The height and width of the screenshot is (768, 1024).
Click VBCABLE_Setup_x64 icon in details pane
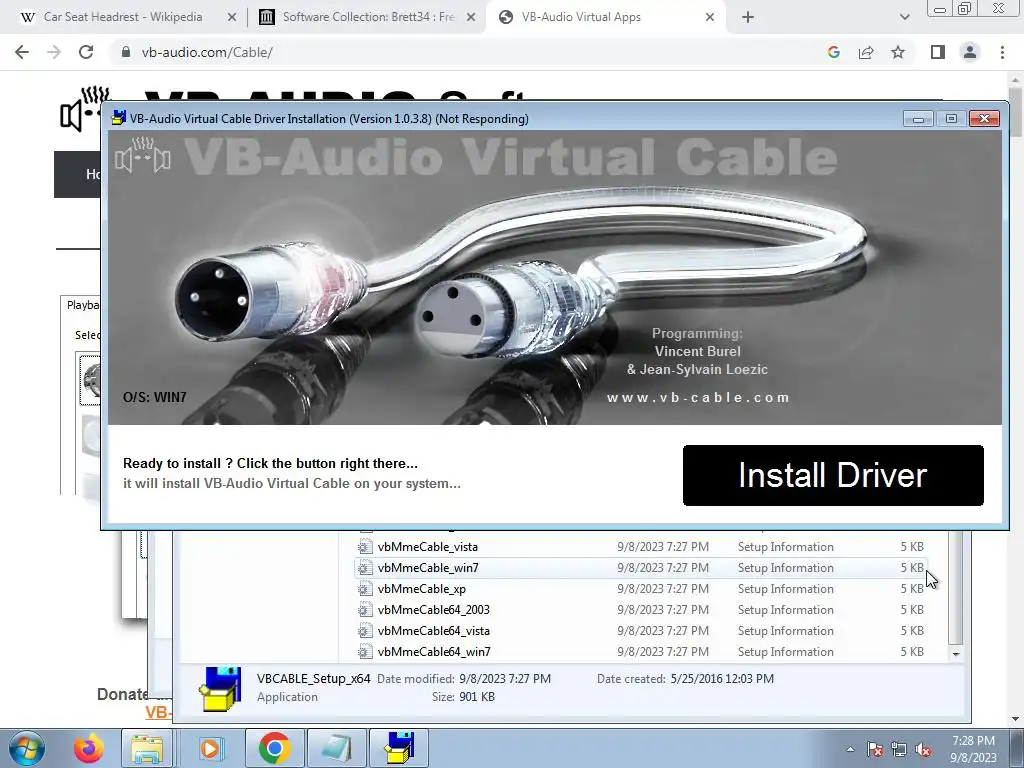(x=220, y=688)
